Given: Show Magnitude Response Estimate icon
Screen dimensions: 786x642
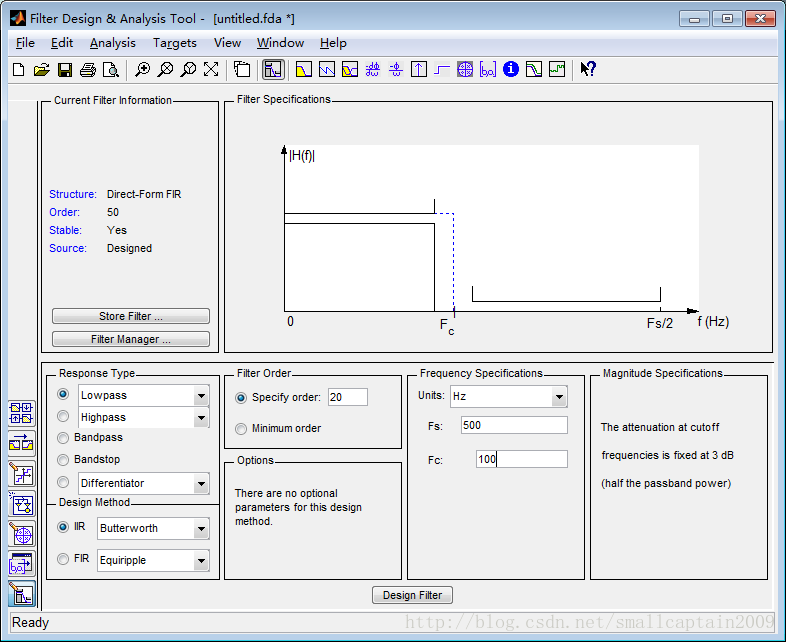Looking at the screenshot, I should click(x=534, y=69).
